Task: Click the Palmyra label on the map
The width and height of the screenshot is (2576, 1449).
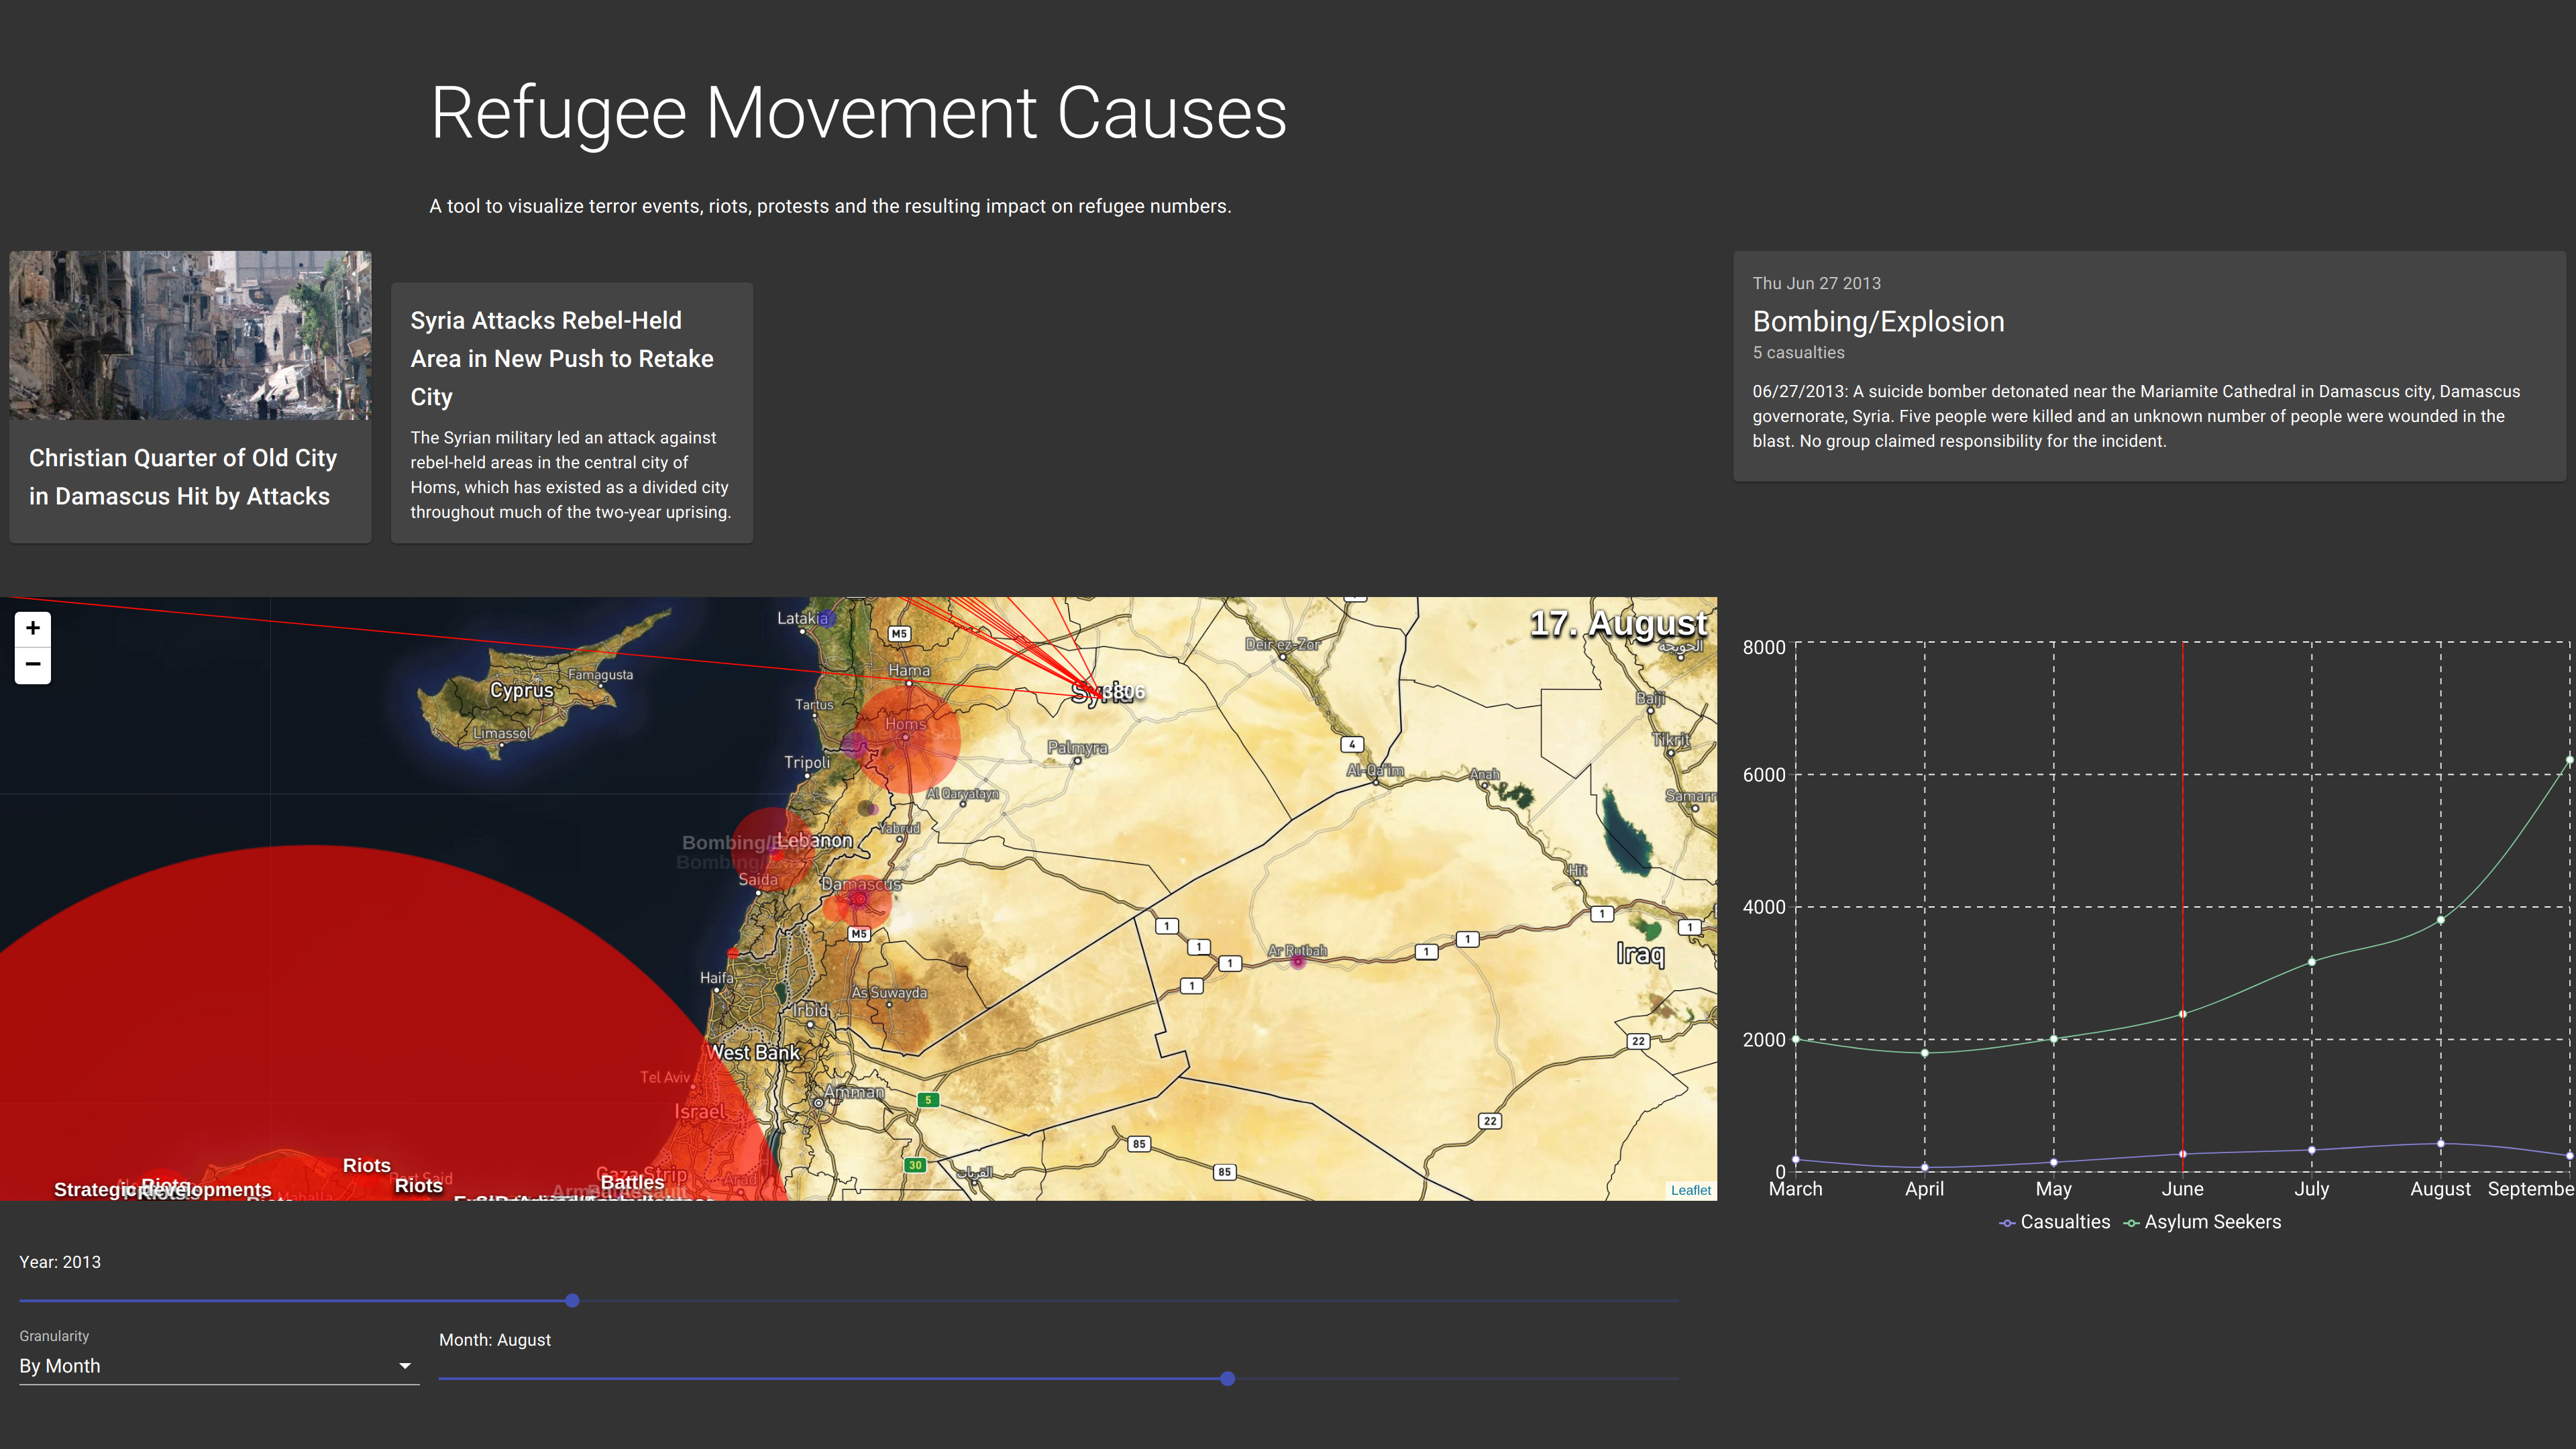Action: 1077,747
